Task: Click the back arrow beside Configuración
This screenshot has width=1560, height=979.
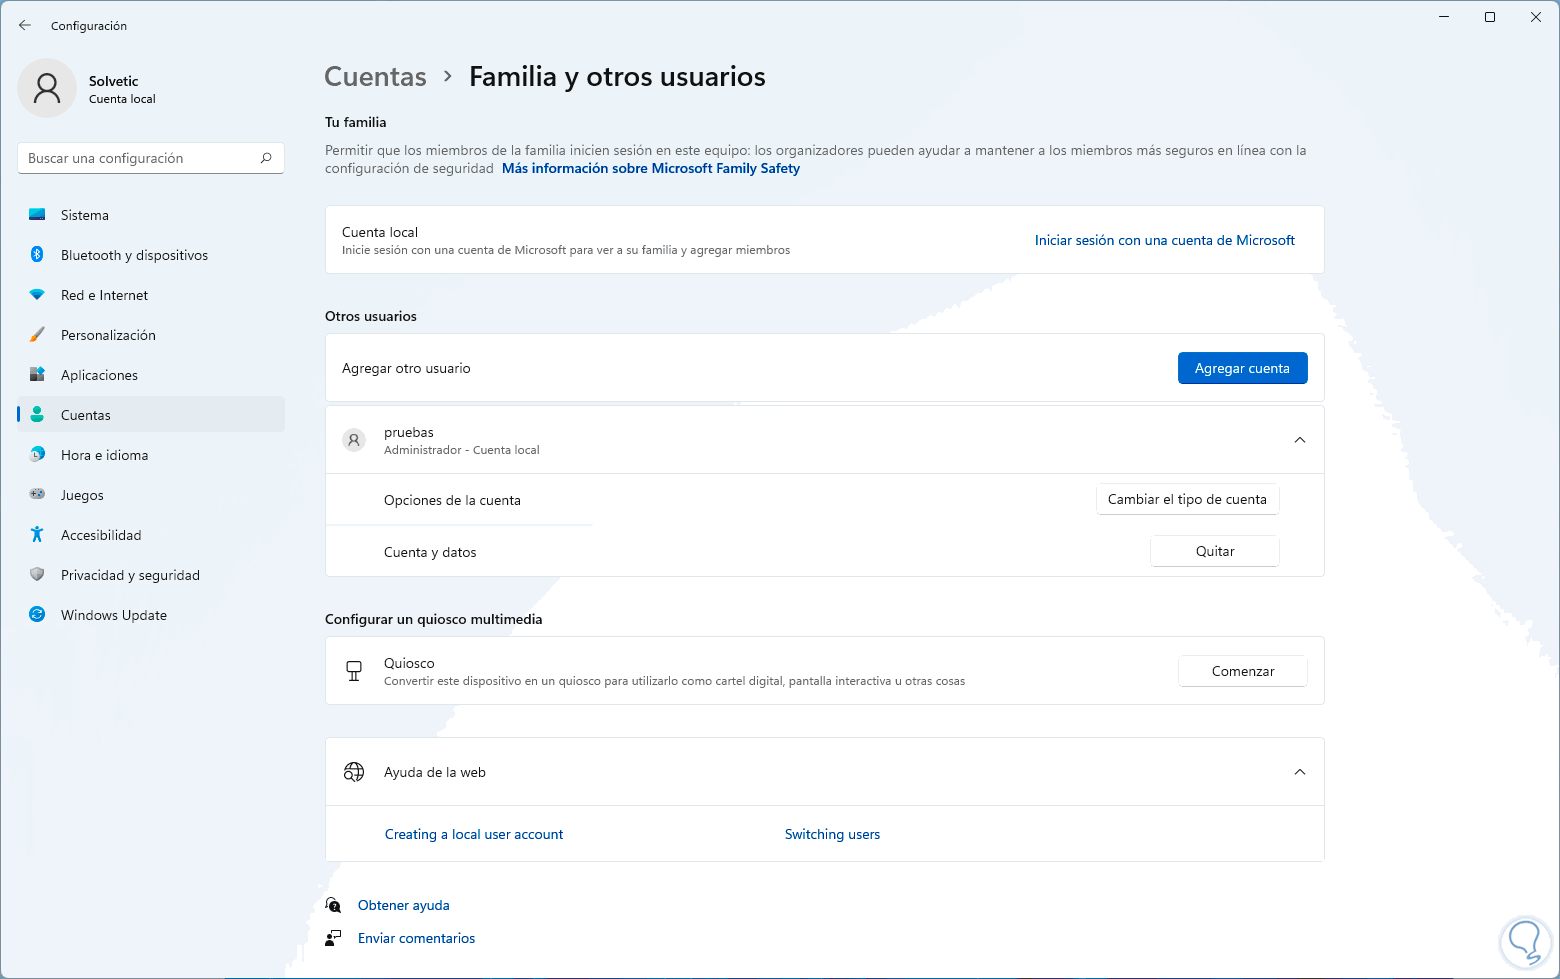Action: (25, 26)
